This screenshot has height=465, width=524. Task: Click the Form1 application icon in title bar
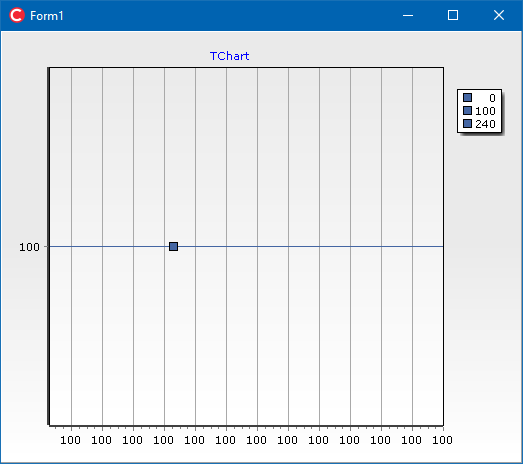16,15
